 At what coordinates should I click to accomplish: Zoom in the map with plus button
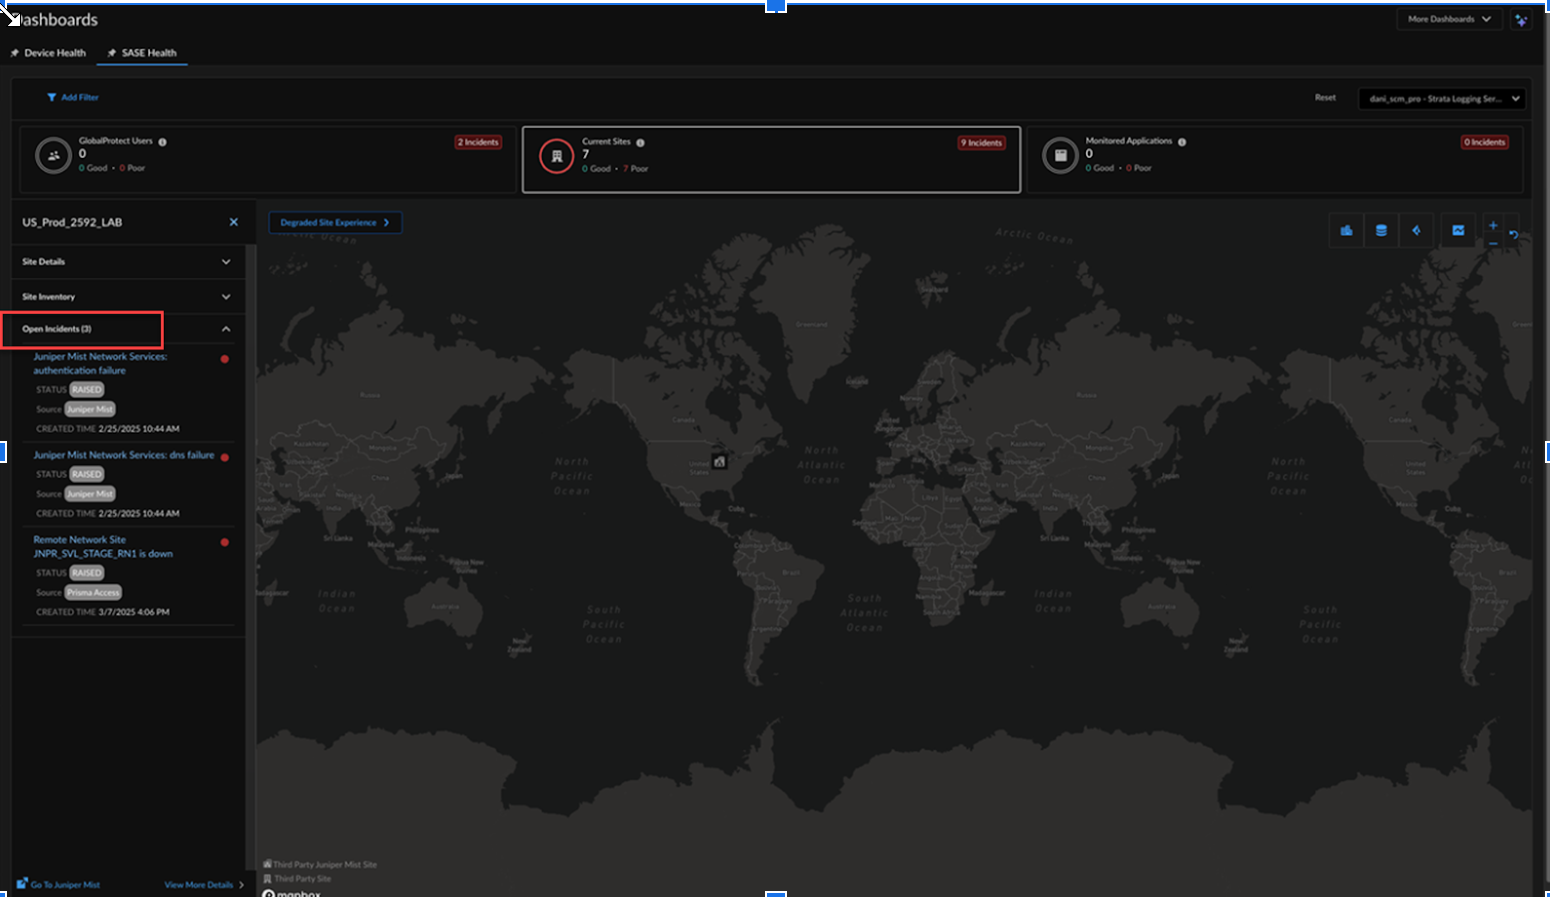click(x=1493, y=225)
